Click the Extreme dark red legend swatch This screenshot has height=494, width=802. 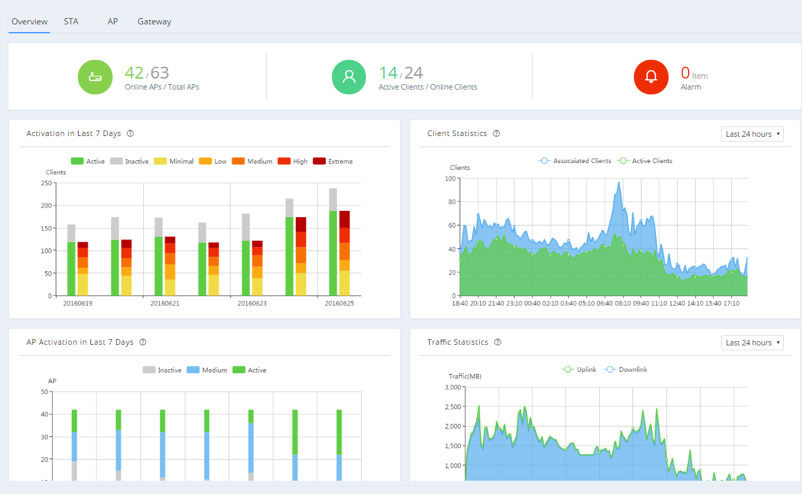320,161
